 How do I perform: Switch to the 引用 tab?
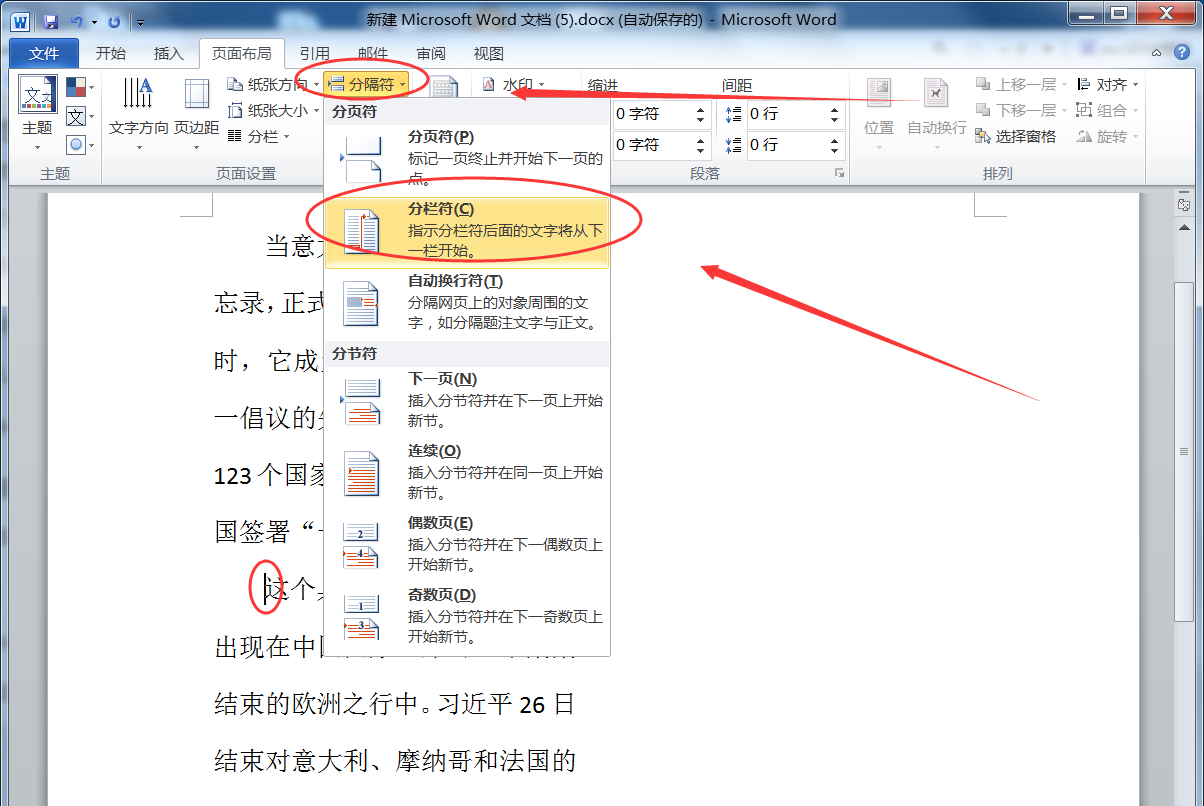point(315,54)
